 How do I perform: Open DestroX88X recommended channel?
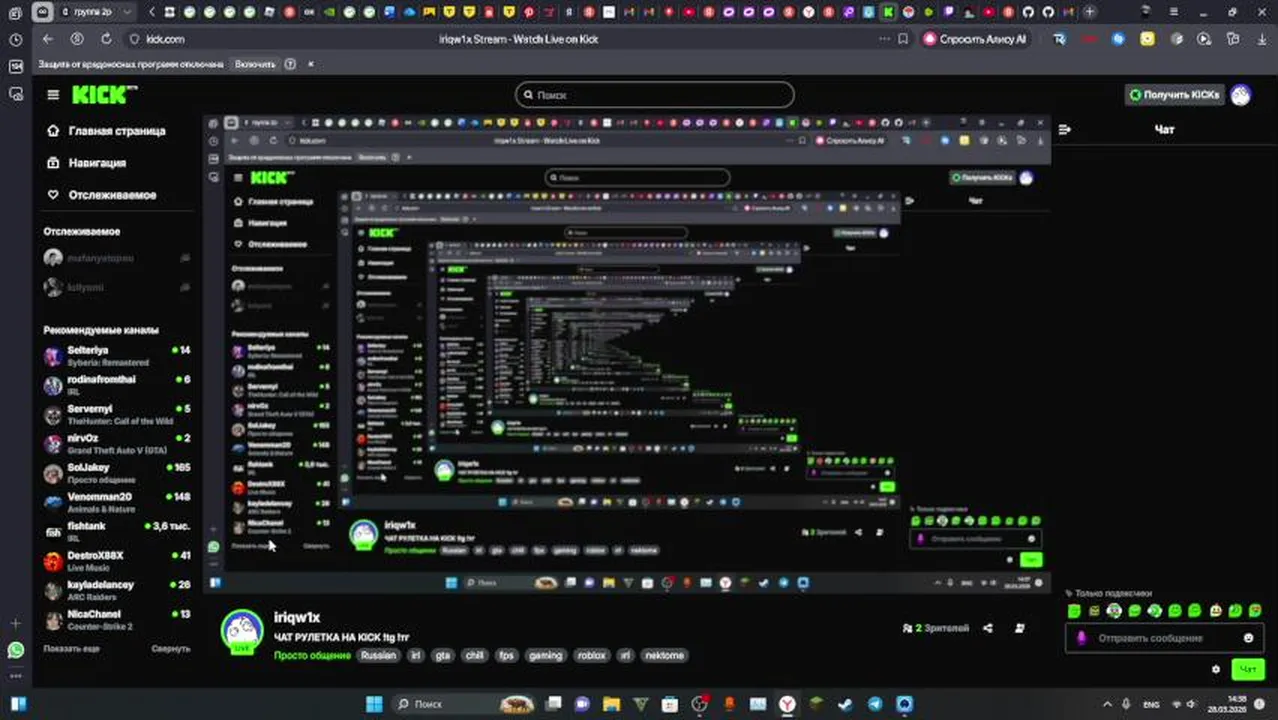117,561
